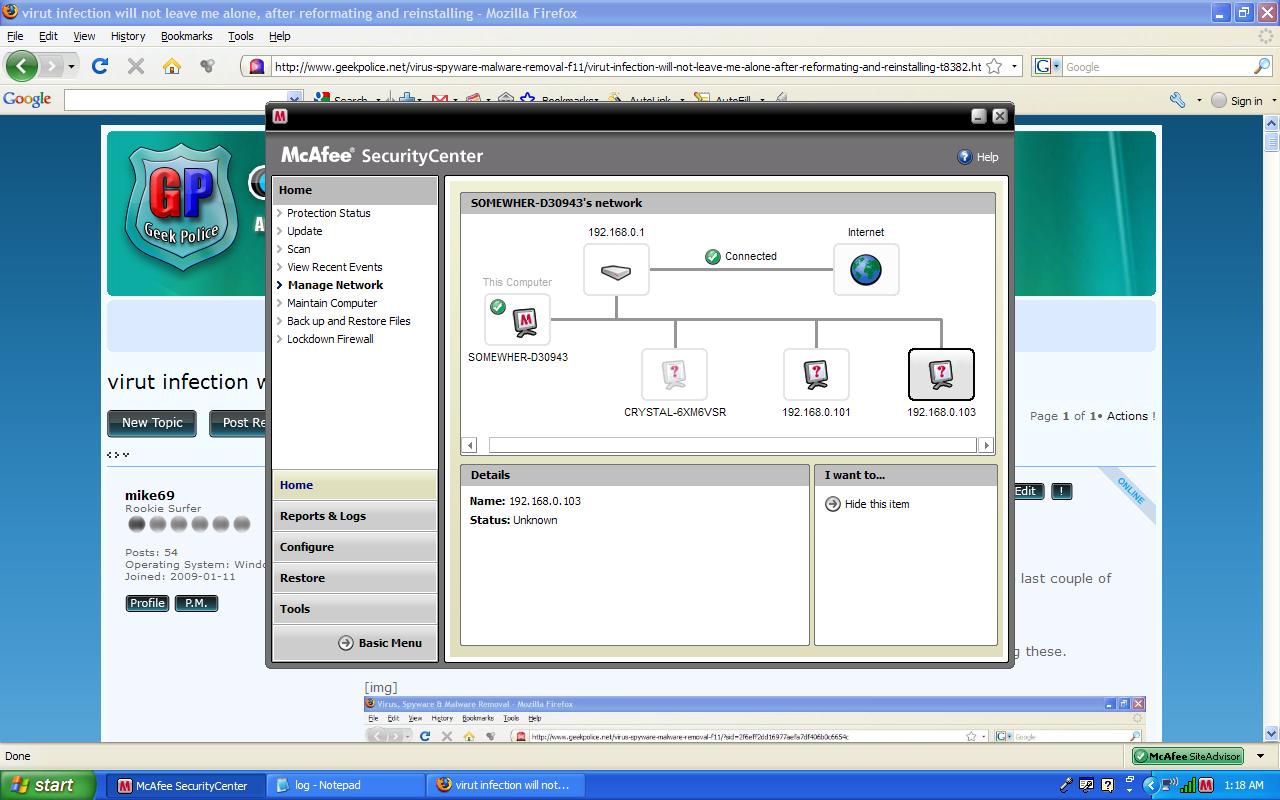Switch to Restore section
The image size is (1280, 800).
pos(355,578)
